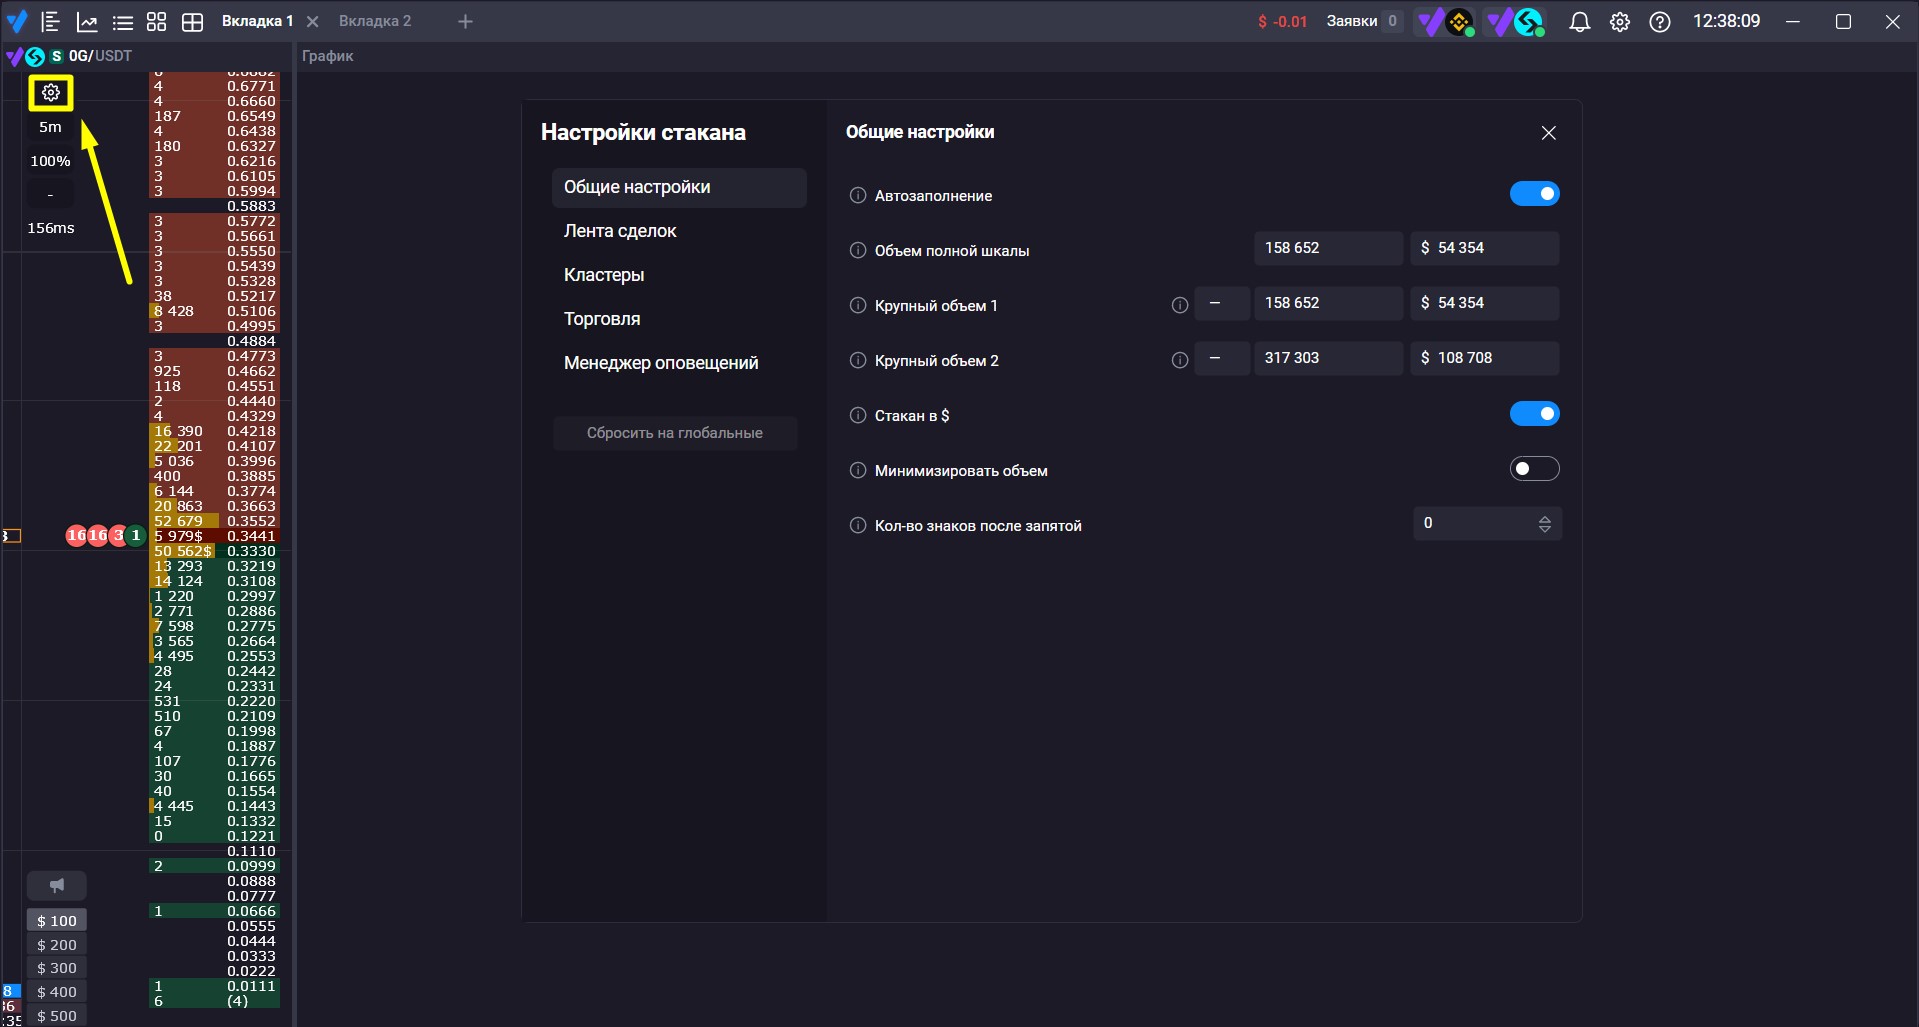This screenshot has width=1919, height=1027.
Task: Select the four-squares grid layout icon
Action: (156, 21)
